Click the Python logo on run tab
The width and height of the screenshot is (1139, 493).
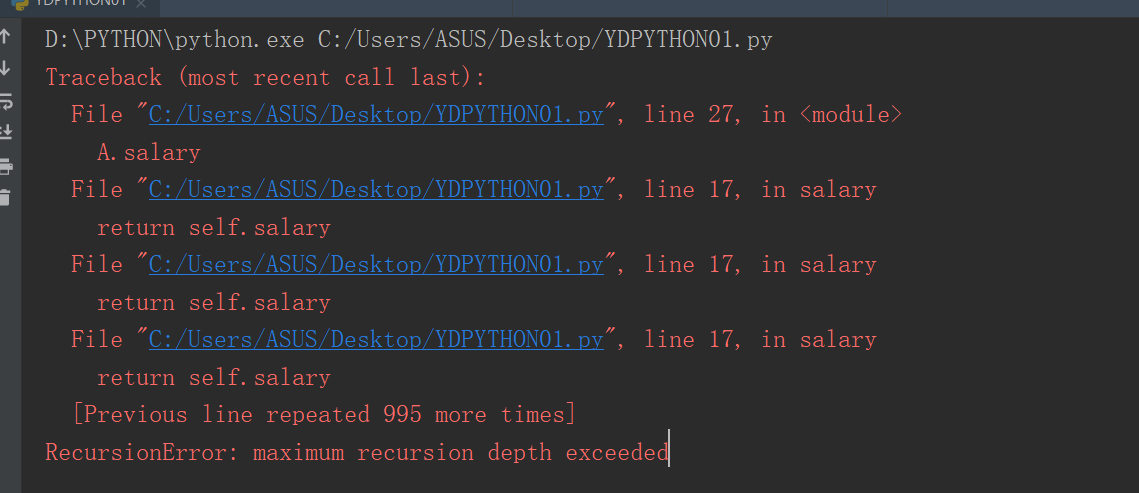[x=20, y=3]
